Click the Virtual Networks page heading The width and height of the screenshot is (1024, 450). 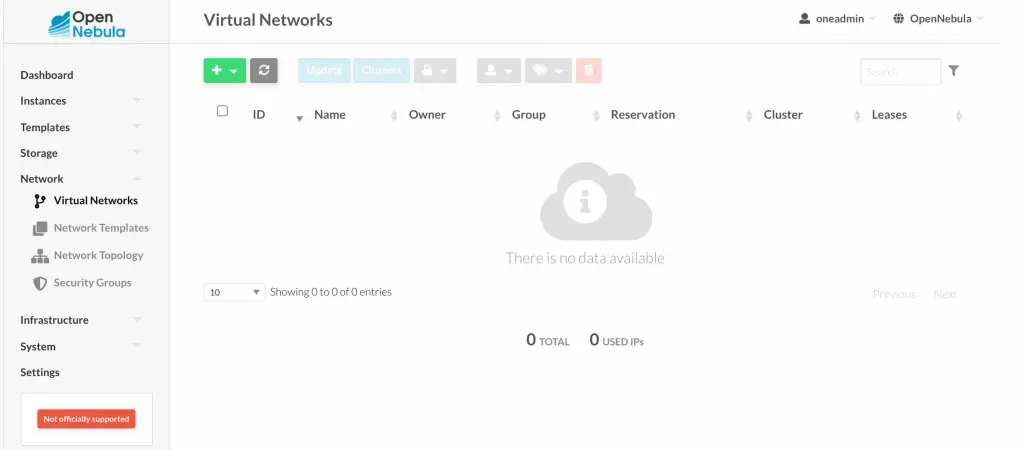tap(268, 20)
